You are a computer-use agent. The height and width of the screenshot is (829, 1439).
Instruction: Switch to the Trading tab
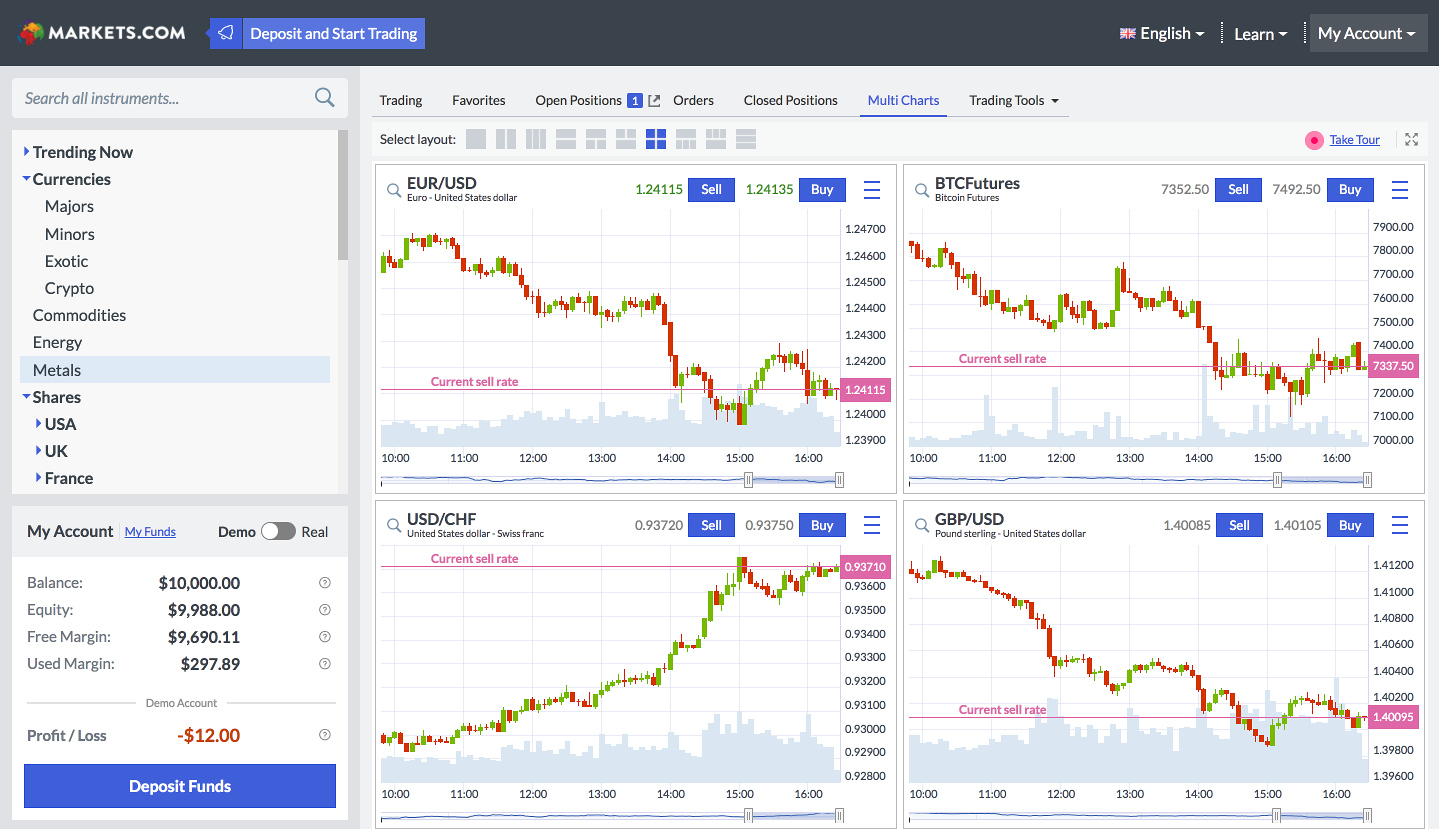tap(401, 100)
